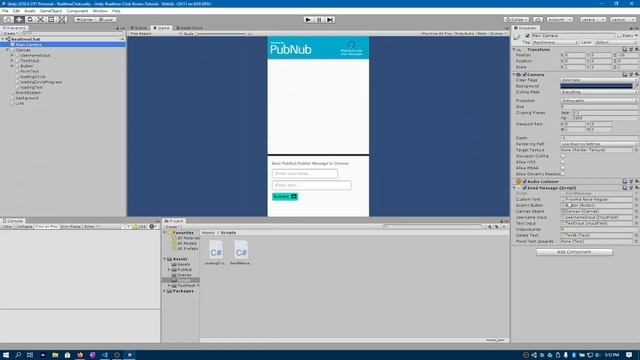Viewport: 640px width, 360px height.
Task: Open the File menu
Action: click(5, 11)
